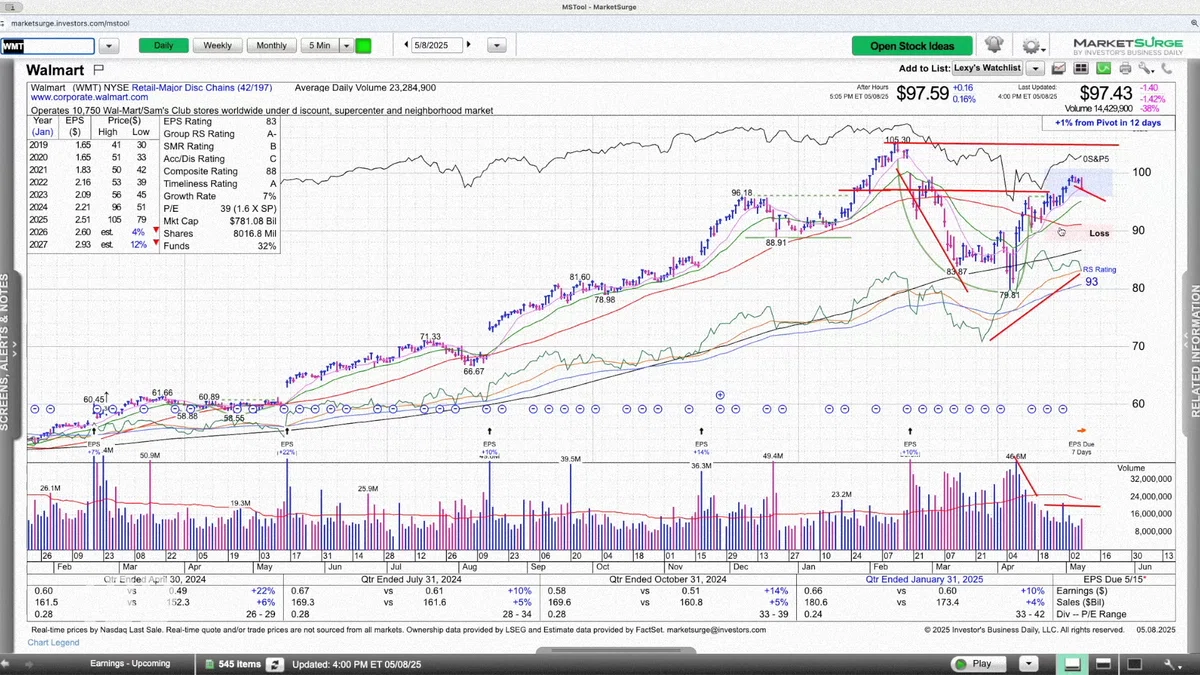1200x675 pixels.
Task: Click the 5/8/2025 date field
Action: tap(437, 45)
